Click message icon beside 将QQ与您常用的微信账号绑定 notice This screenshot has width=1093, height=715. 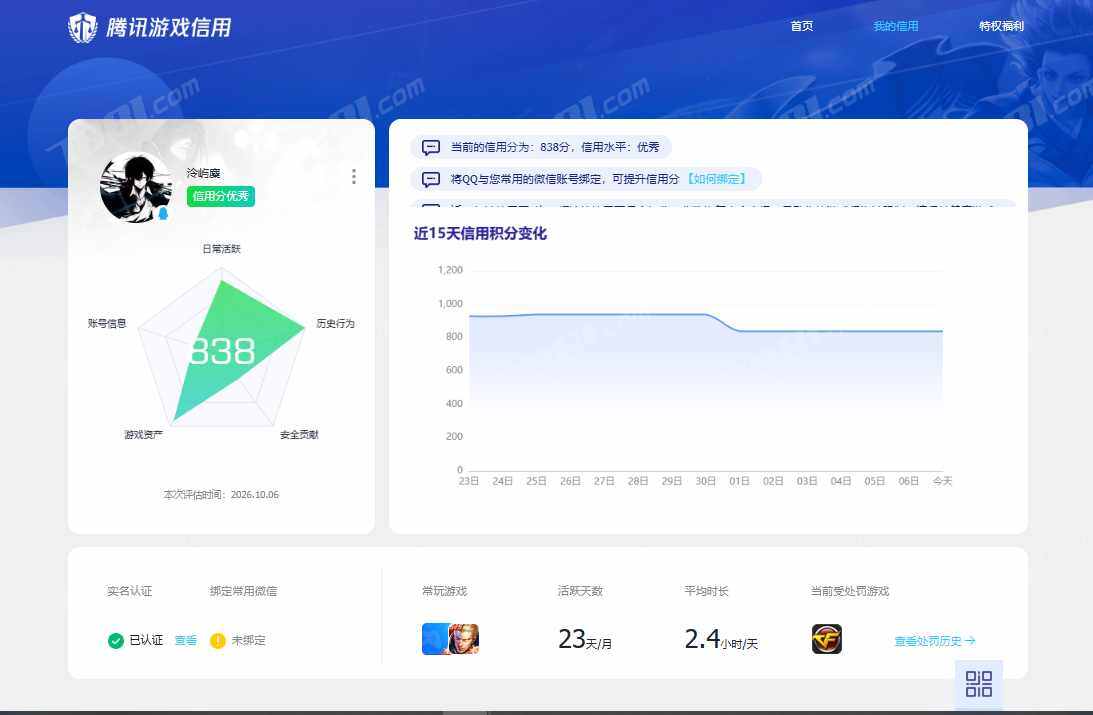431,179
